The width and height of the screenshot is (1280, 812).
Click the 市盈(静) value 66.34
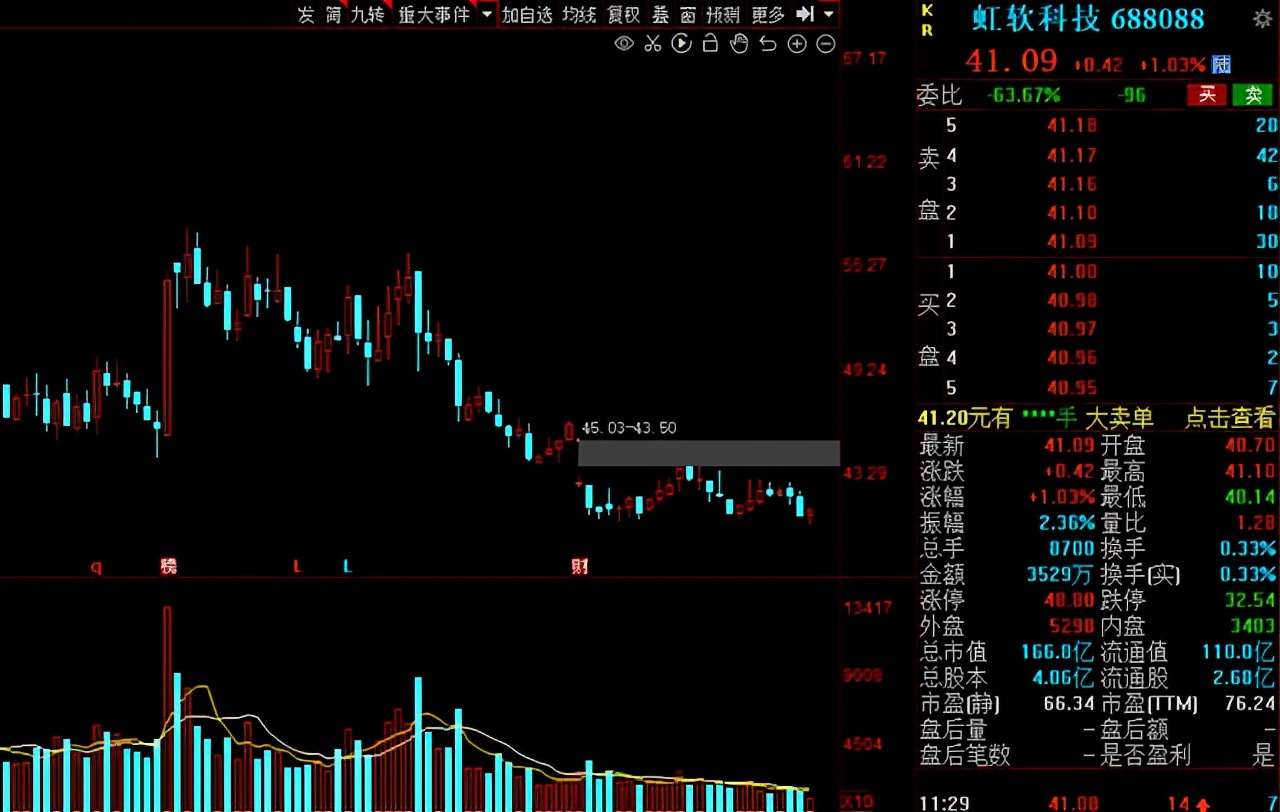[1070, 704]
